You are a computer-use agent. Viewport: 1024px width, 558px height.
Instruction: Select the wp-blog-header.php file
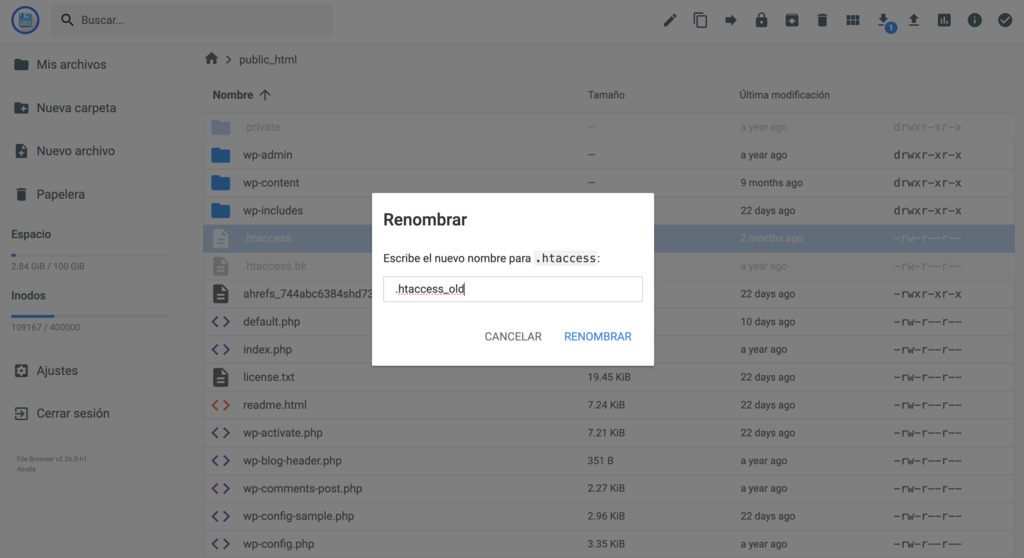pyautogui.click(x=609, y=460)
